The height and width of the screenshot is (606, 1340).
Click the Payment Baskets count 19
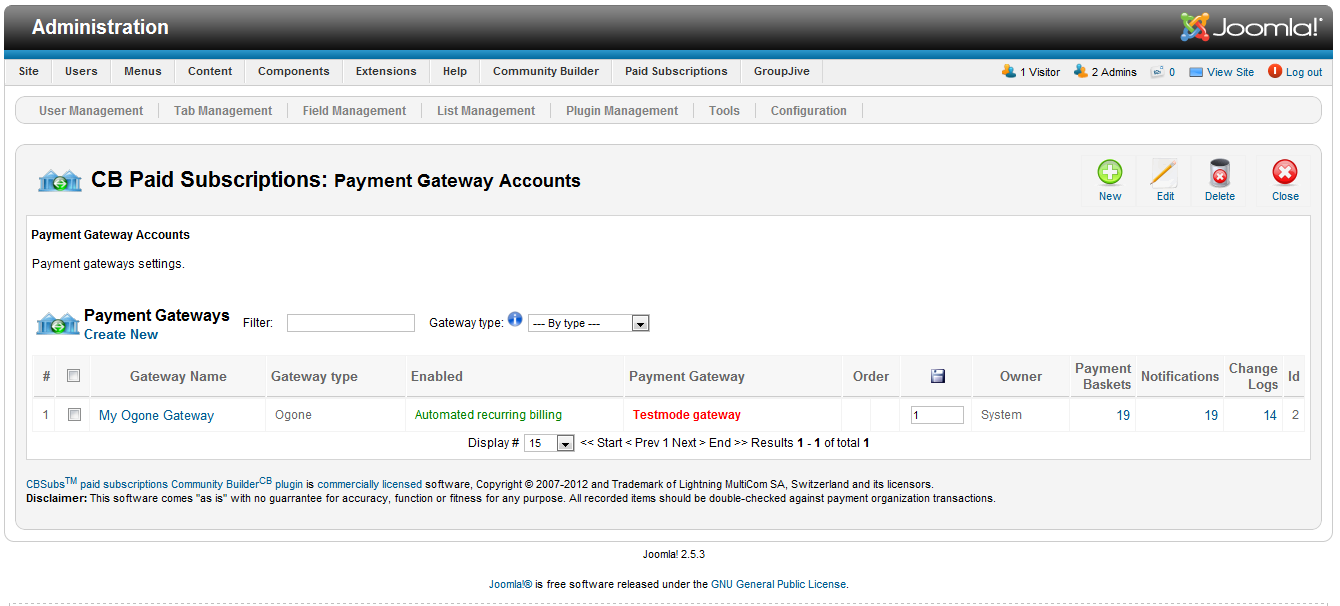pyautogui.click(x=1123, y=415)
